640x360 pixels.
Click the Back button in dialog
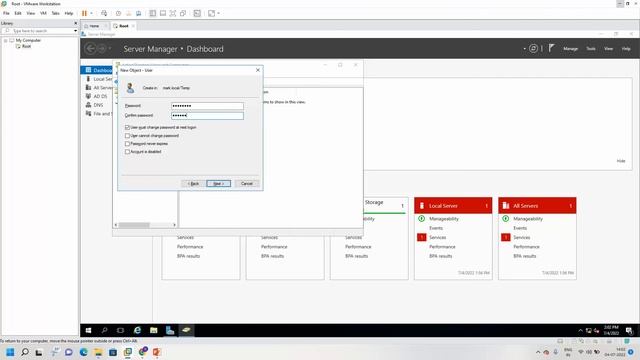pos(193,184)
